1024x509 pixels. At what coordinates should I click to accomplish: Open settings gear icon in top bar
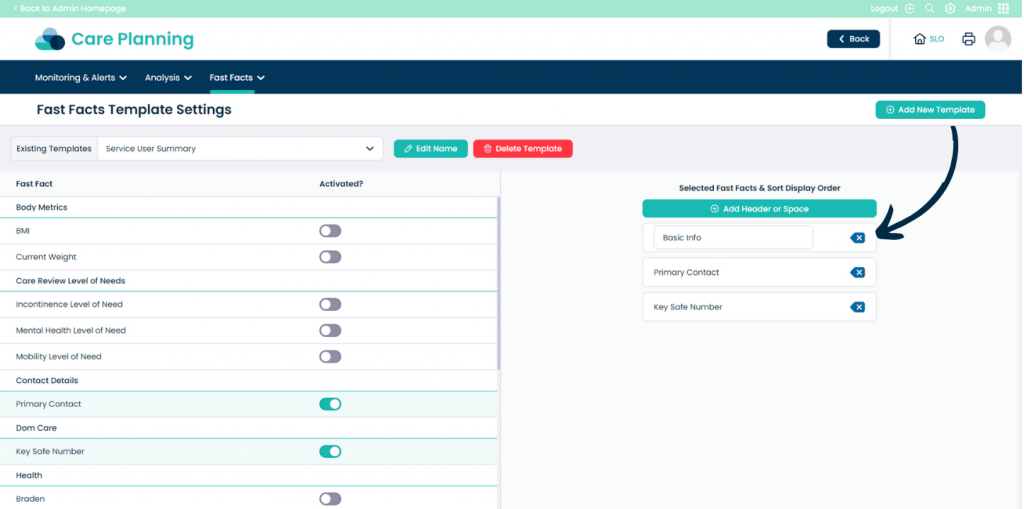(950, 8)
